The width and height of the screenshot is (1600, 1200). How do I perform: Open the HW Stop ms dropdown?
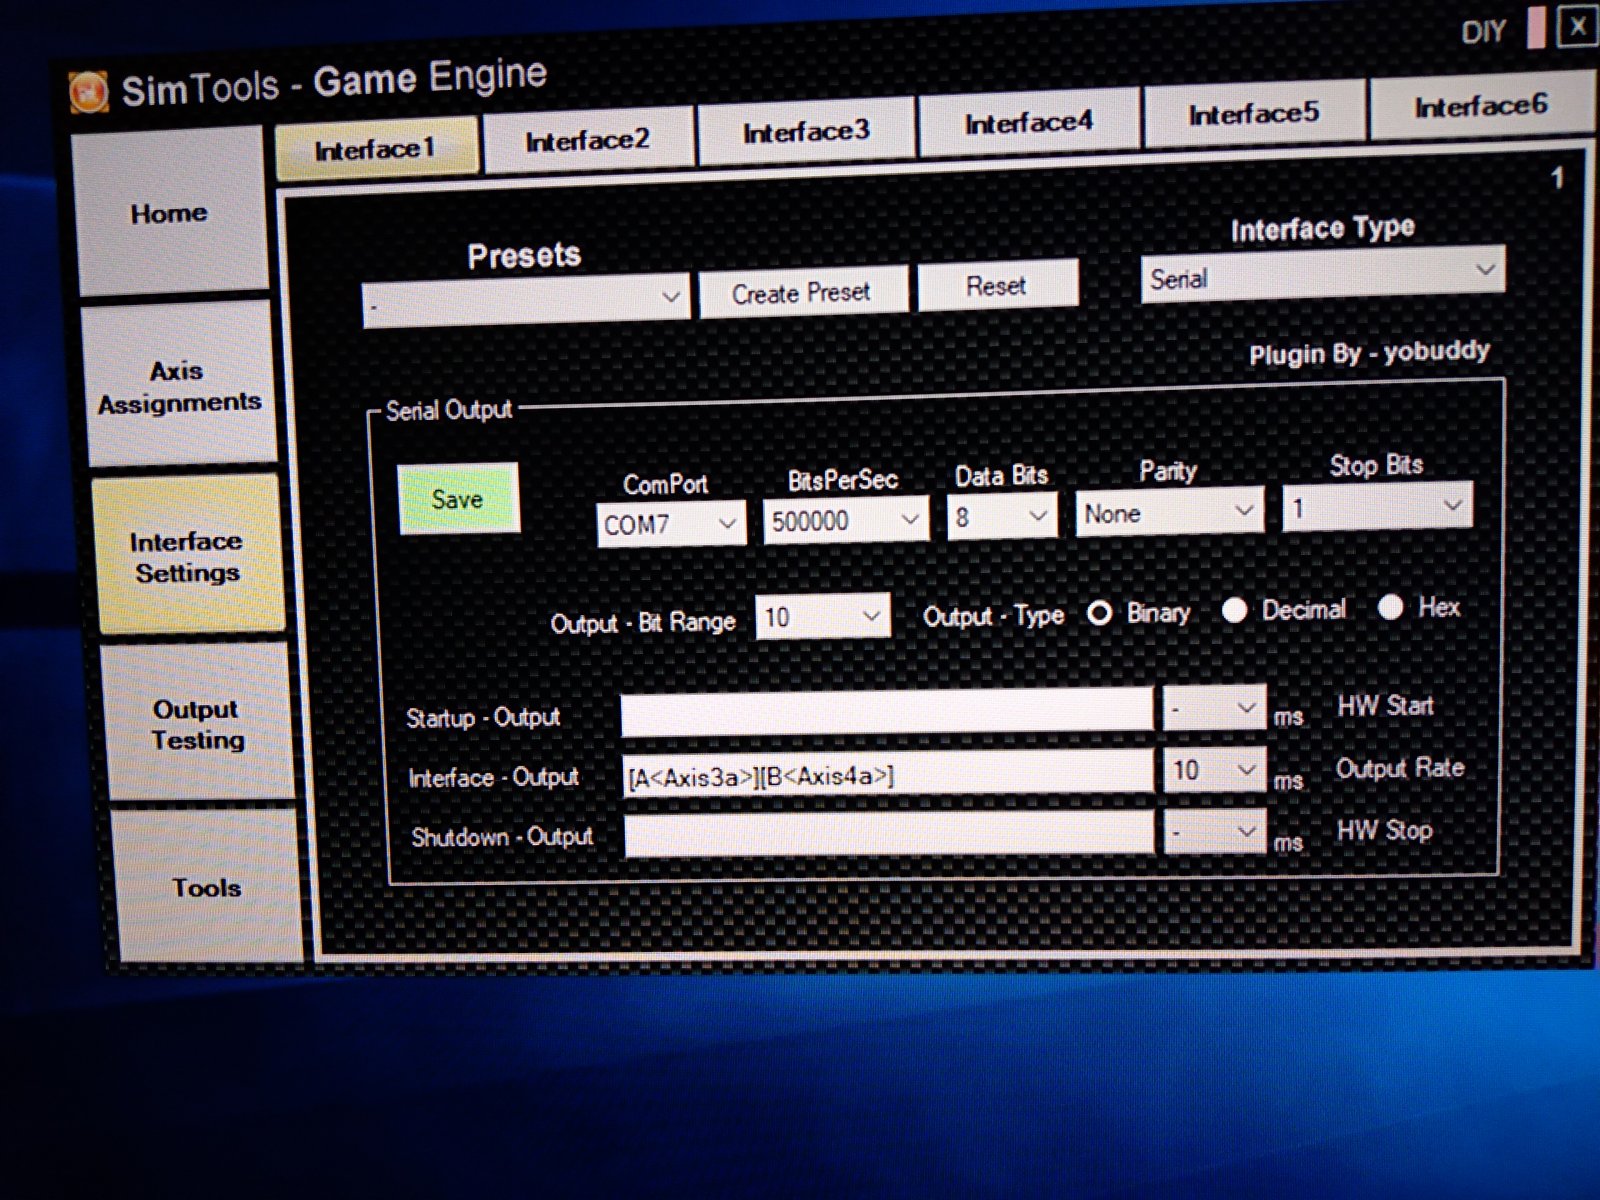(x=1214, y=831)
